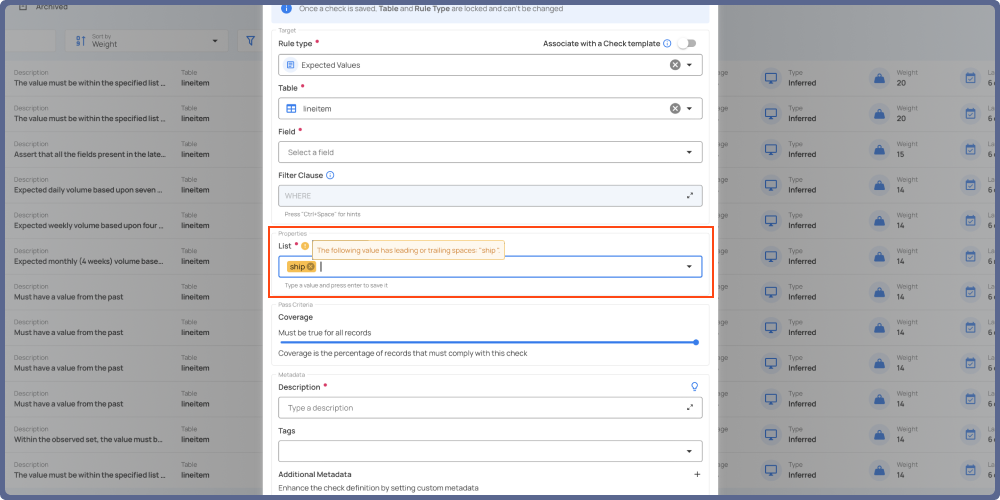Open the Select a field dropdown

click(689, 152)
